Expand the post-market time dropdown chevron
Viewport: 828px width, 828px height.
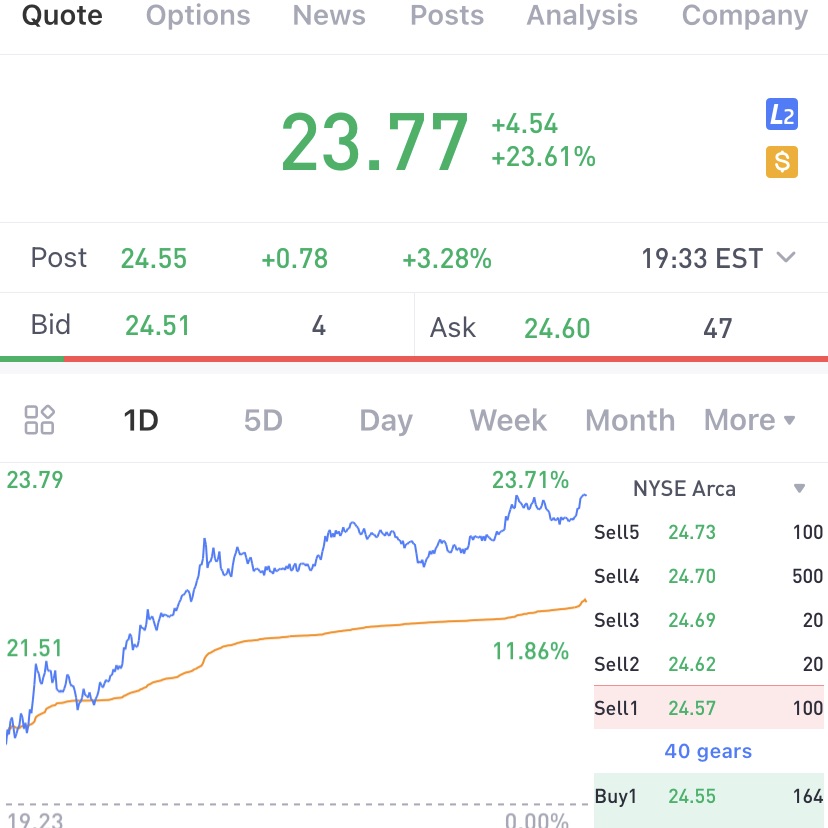[786, 258]
